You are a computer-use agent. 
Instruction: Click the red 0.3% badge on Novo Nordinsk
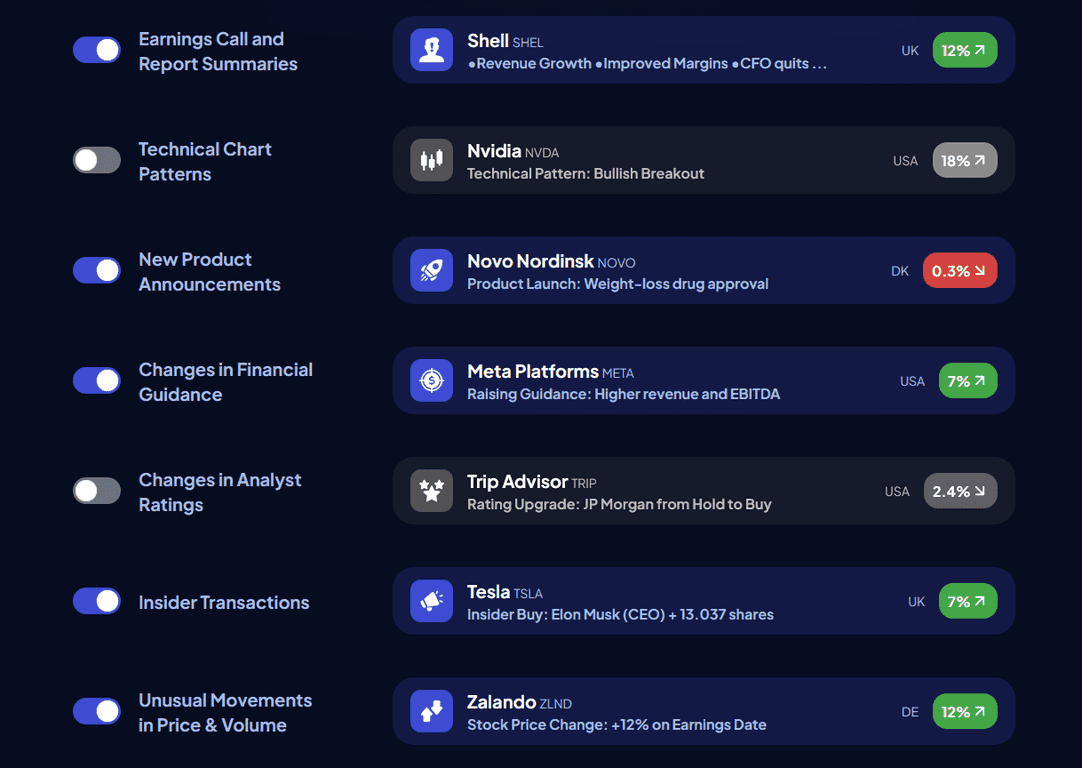tap(960, 270)
